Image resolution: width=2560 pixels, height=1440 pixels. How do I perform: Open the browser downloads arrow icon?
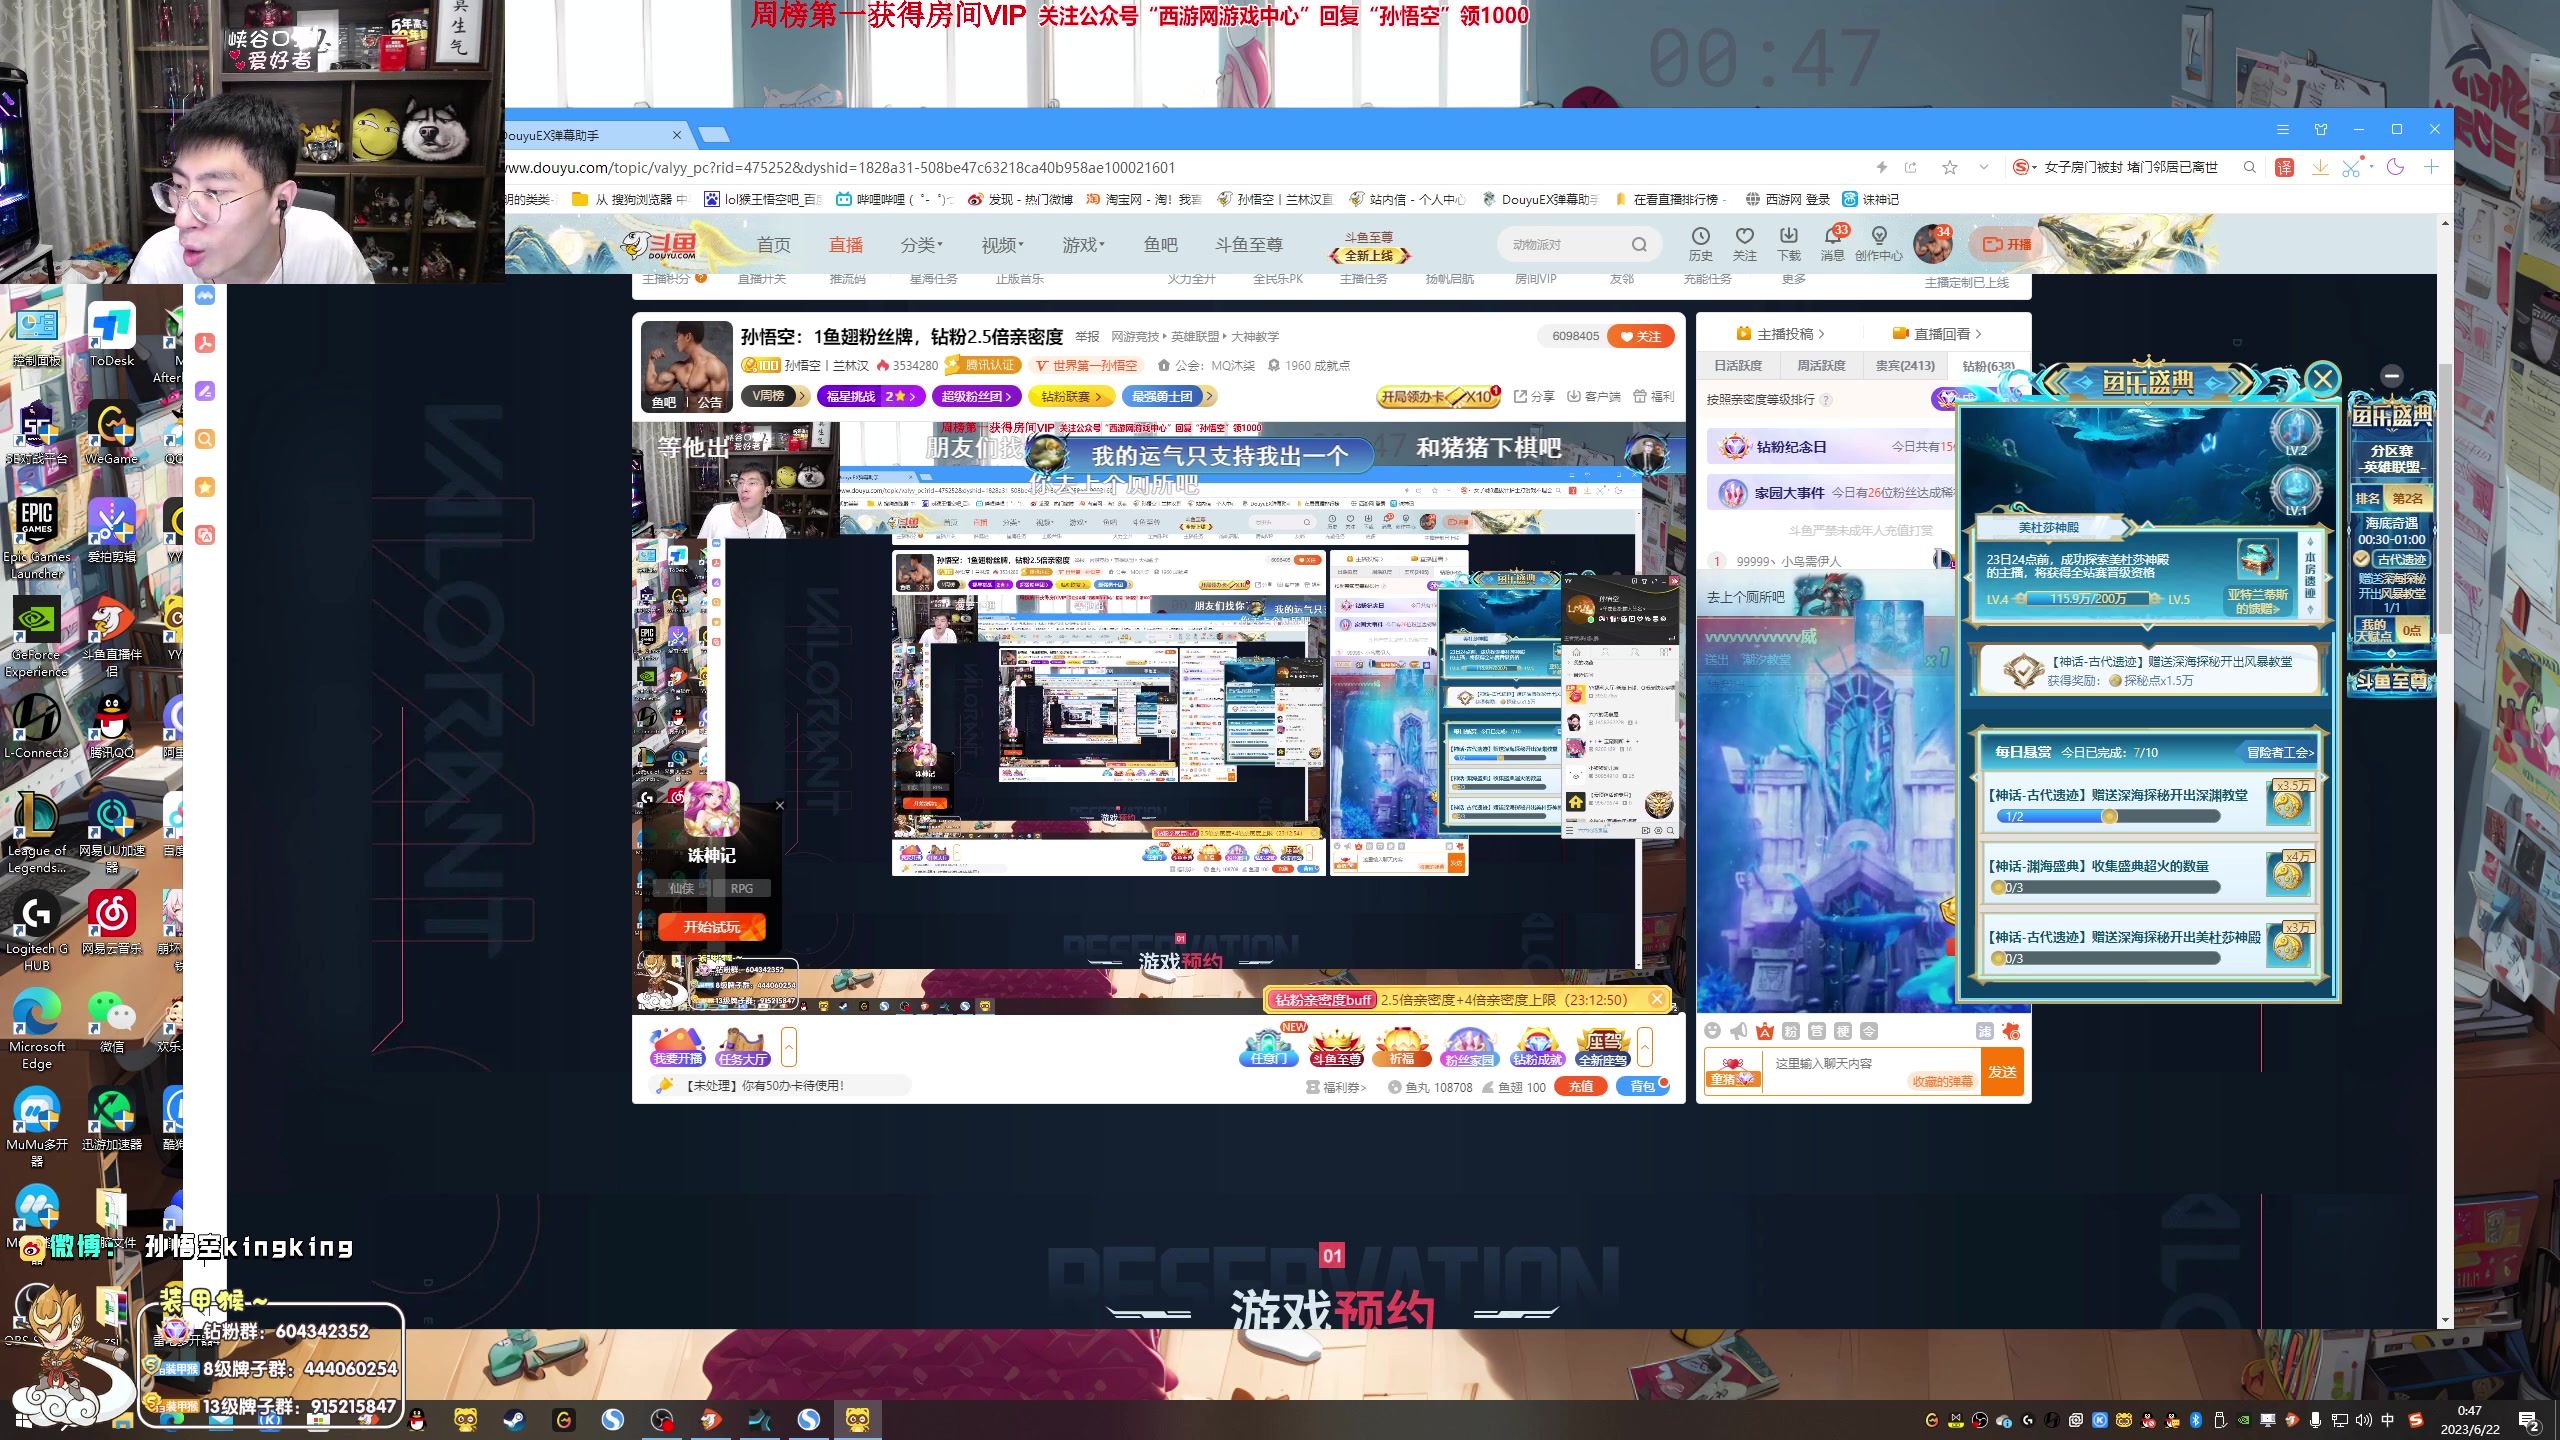(2319, 167)
